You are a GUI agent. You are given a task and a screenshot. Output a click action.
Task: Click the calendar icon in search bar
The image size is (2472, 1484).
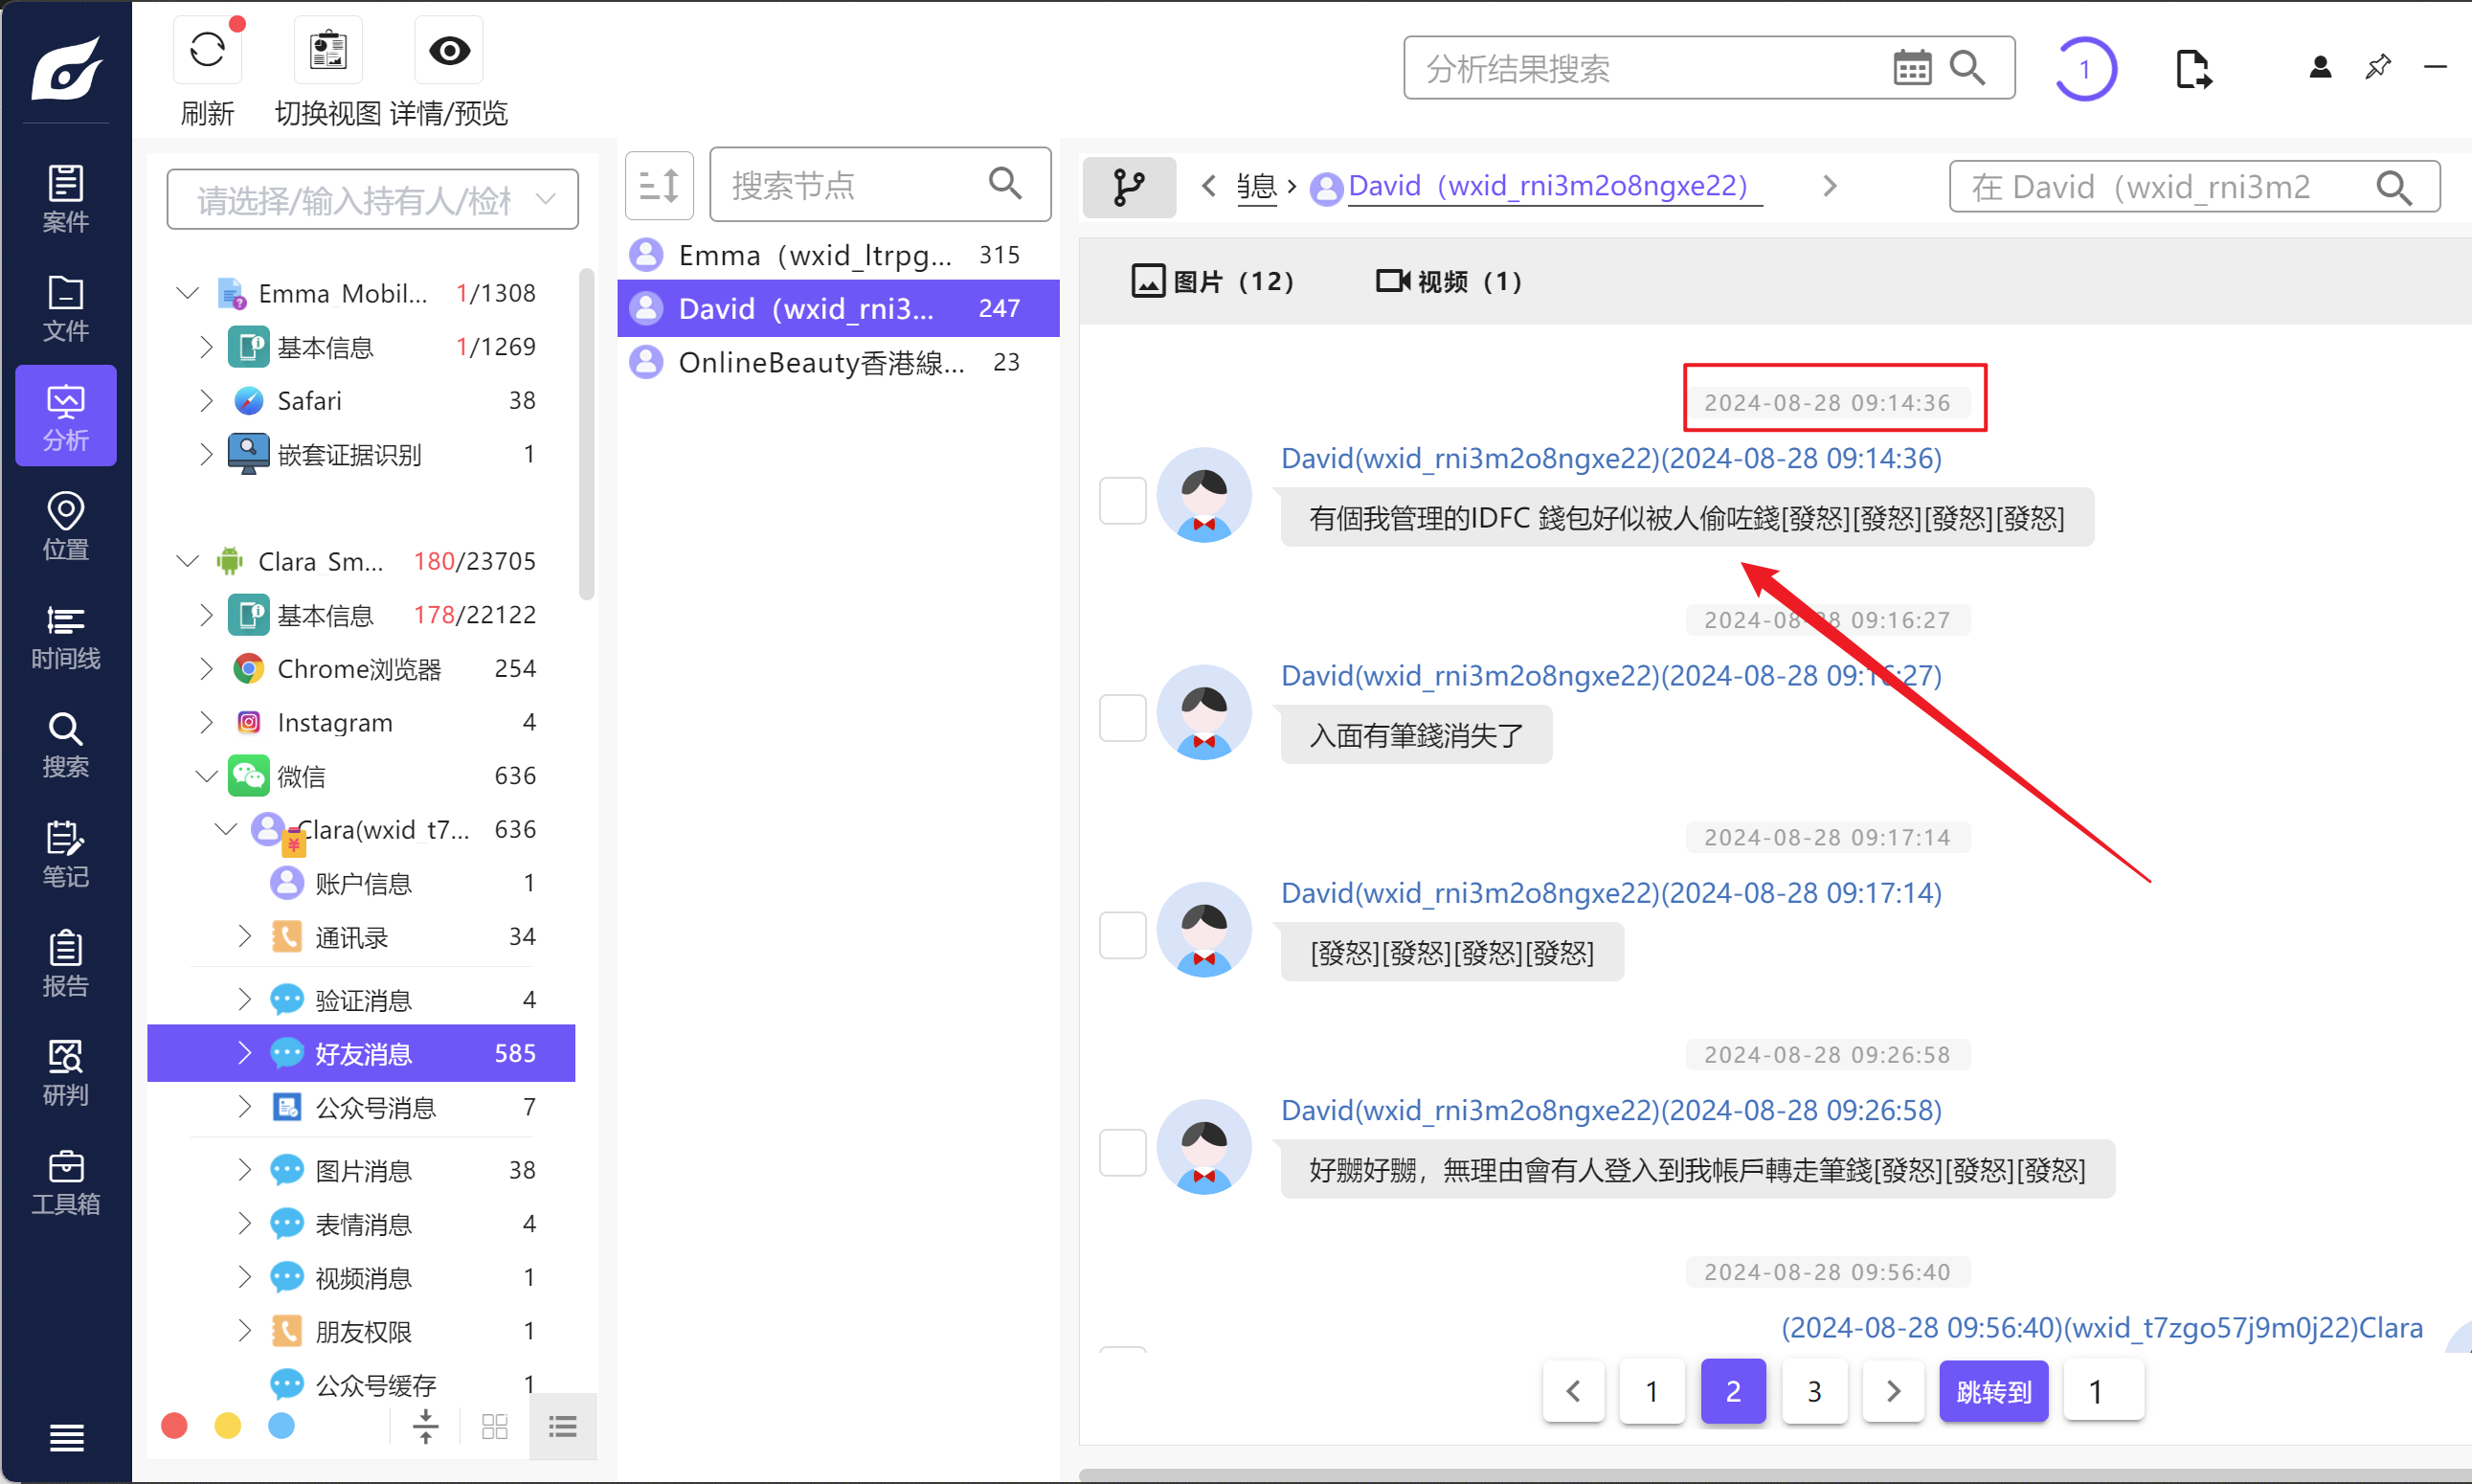pos(1911,68)
